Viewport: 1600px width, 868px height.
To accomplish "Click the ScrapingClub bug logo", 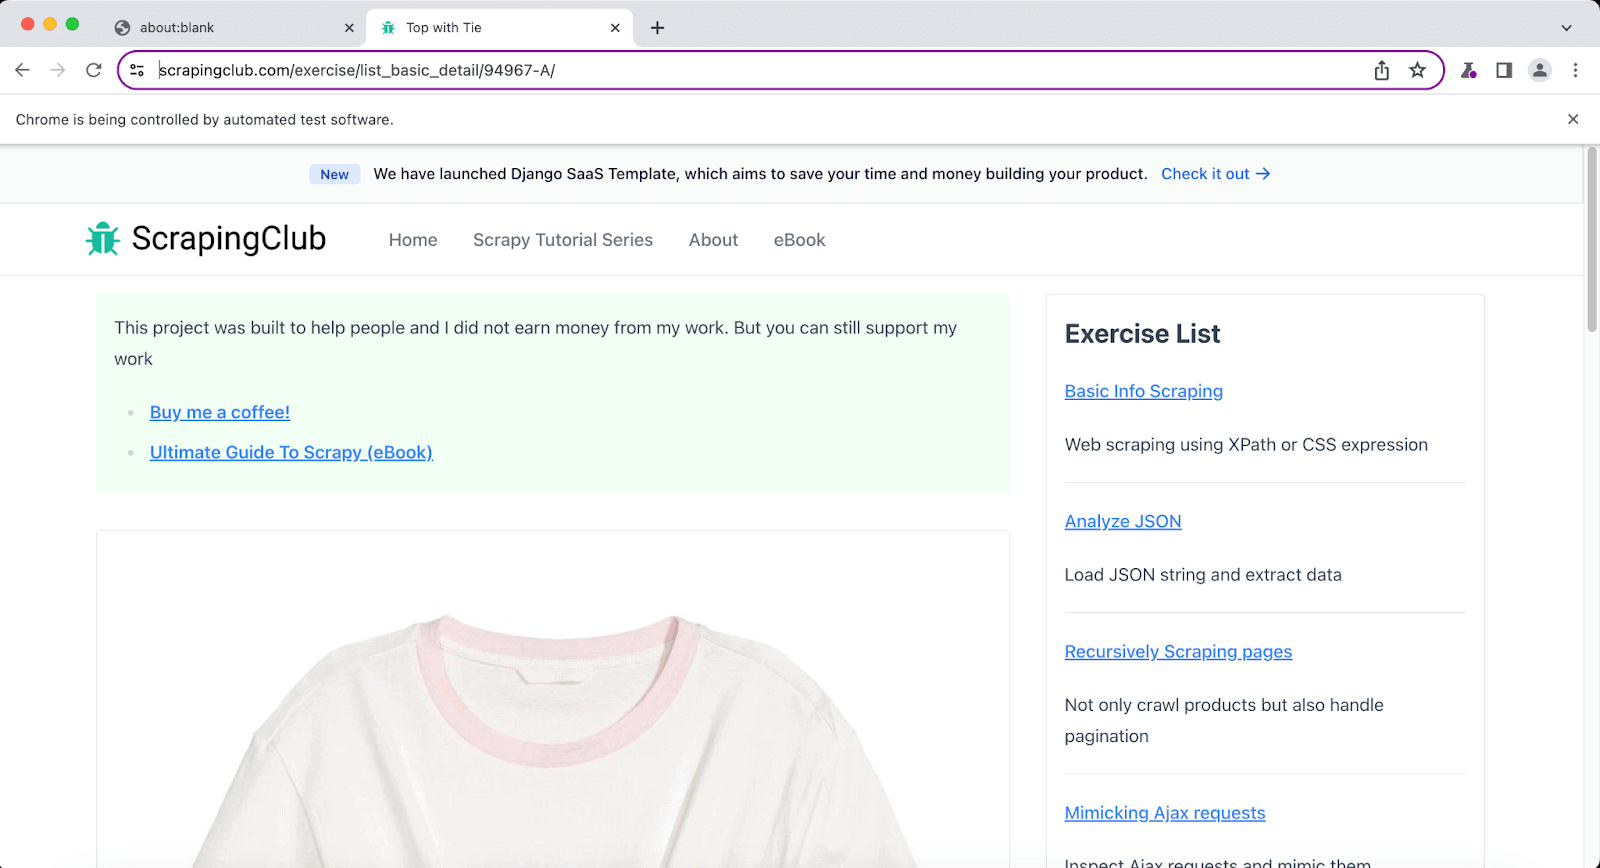I will (x=103, y=239).
